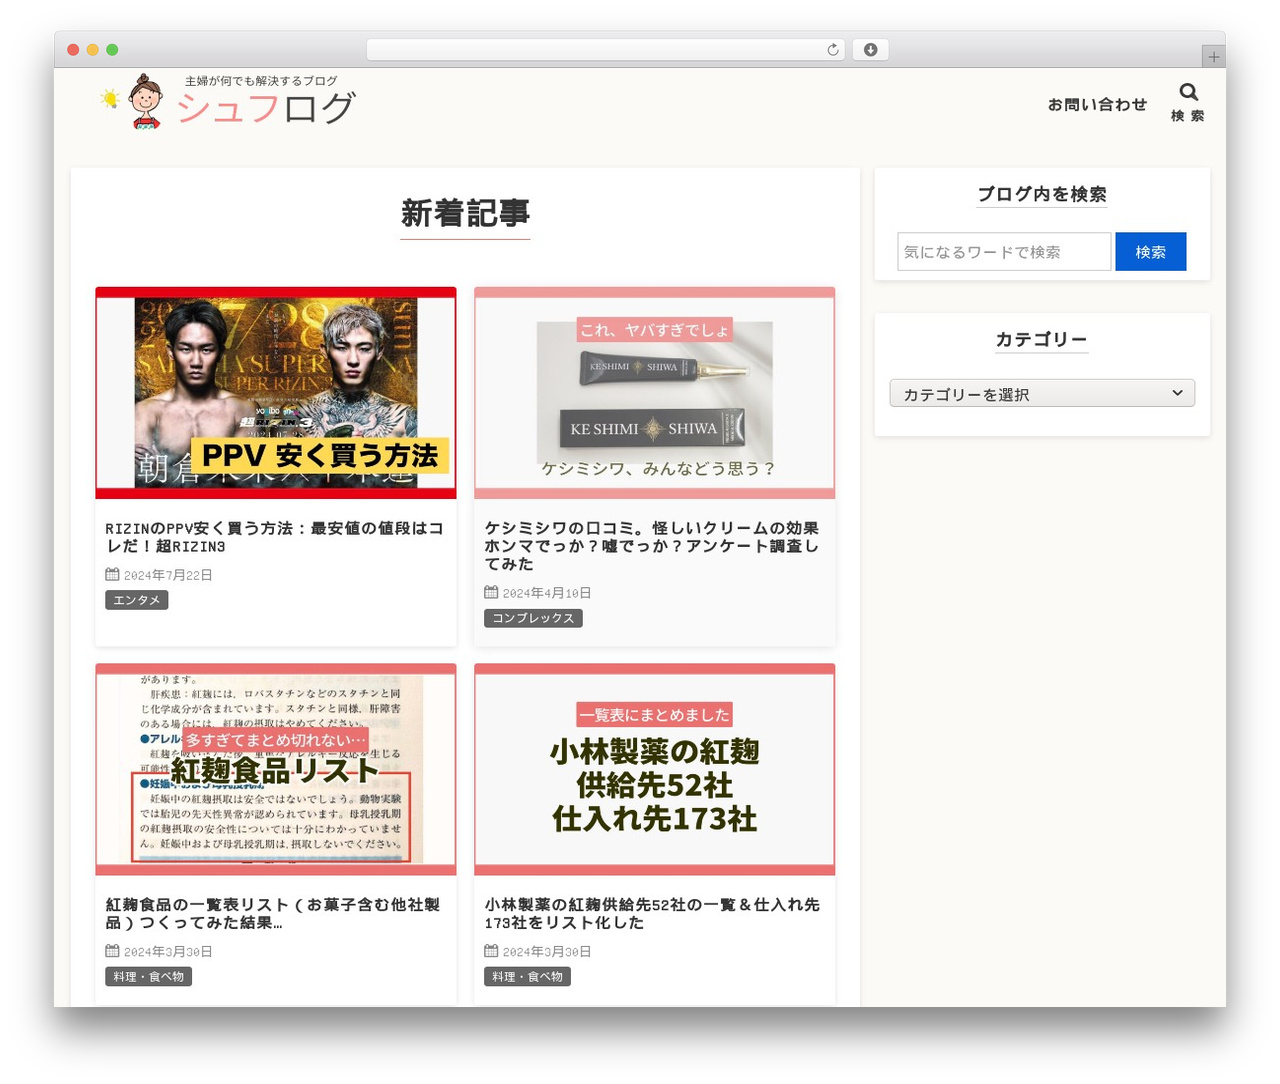Click the 新着記事 heading
Image resolution: width=1280 pixels, height=1084 pixels.
tap(465, 213)
